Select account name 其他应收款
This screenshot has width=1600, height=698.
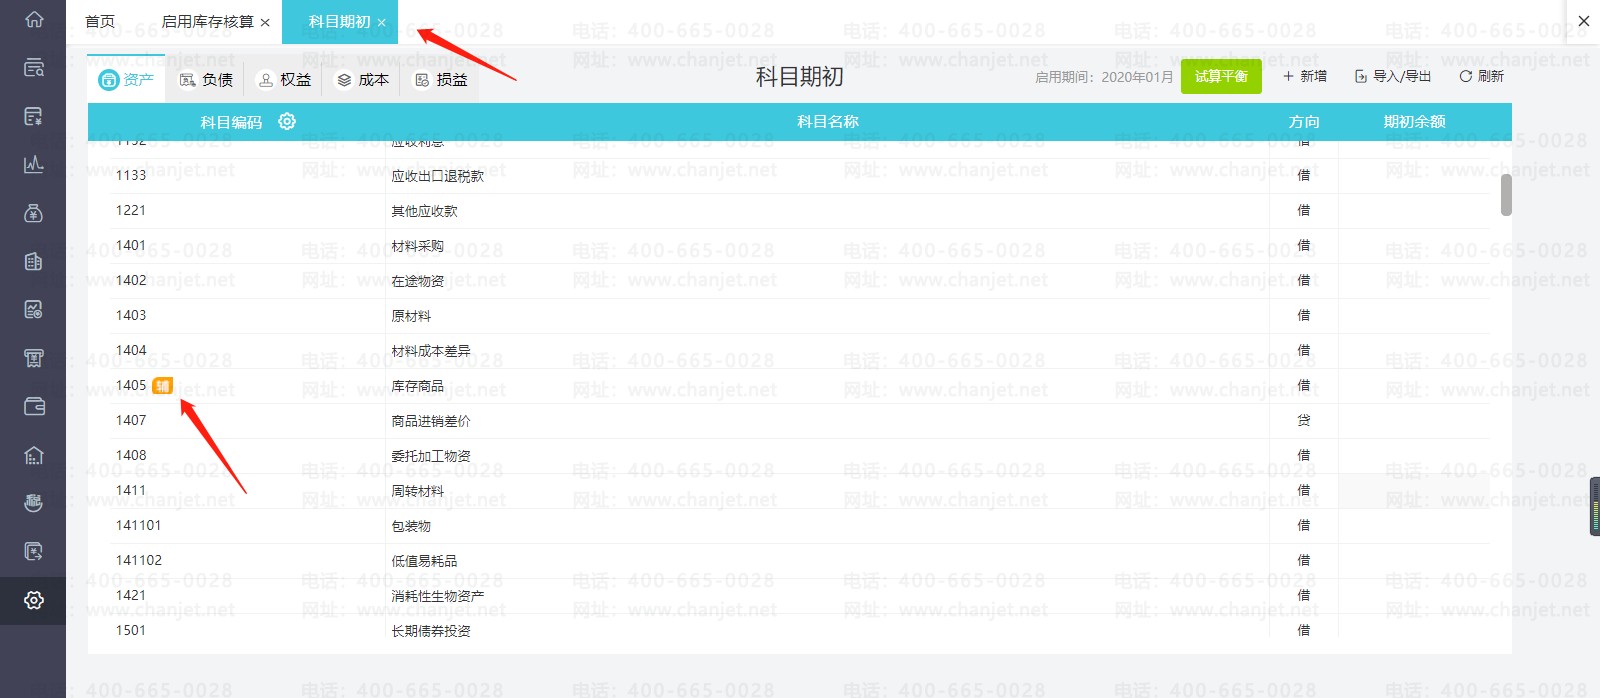[424, 211]
